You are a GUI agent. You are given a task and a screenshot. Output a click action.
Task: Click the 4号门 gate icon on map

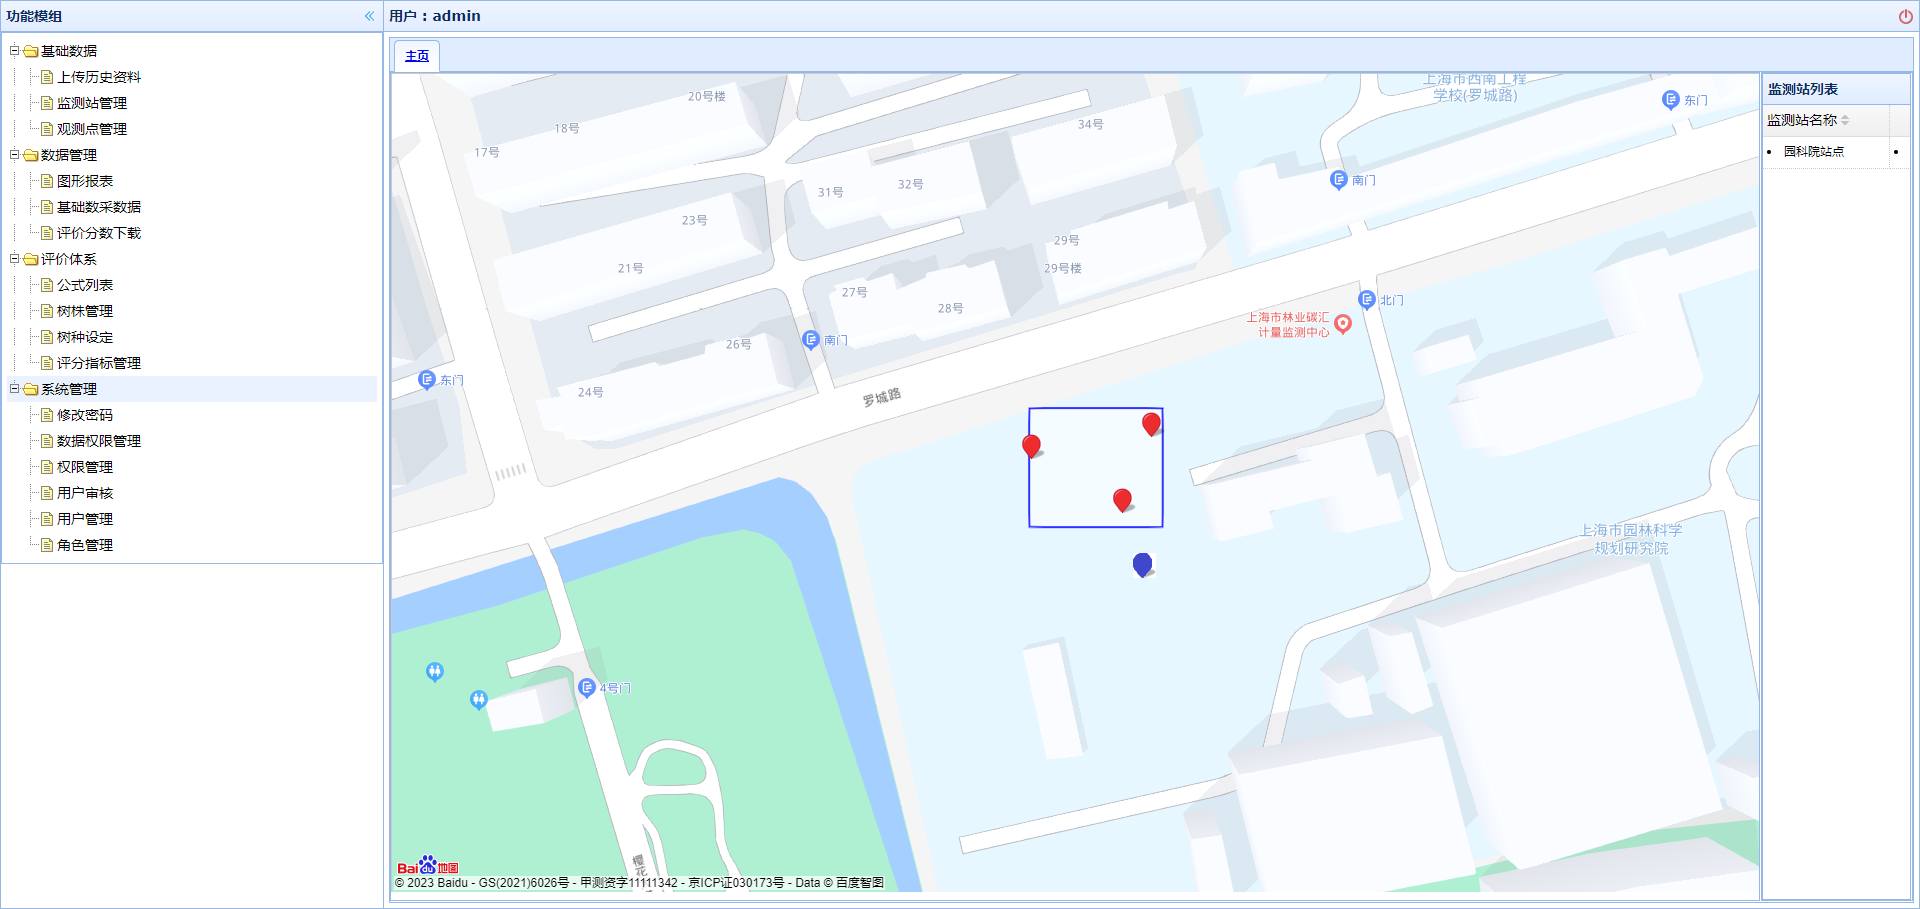click(x=587, y=687)
